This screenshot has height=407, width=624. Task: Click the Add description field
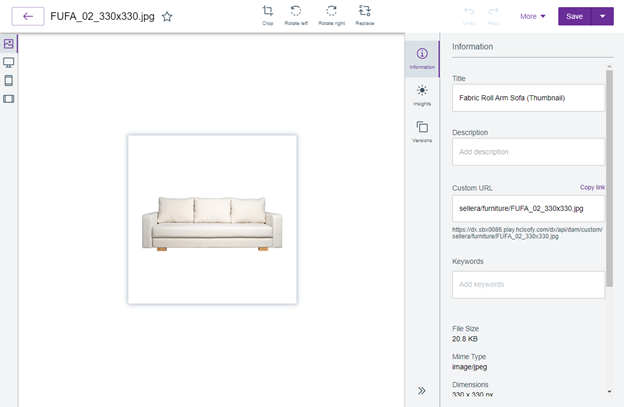(528, 152)
